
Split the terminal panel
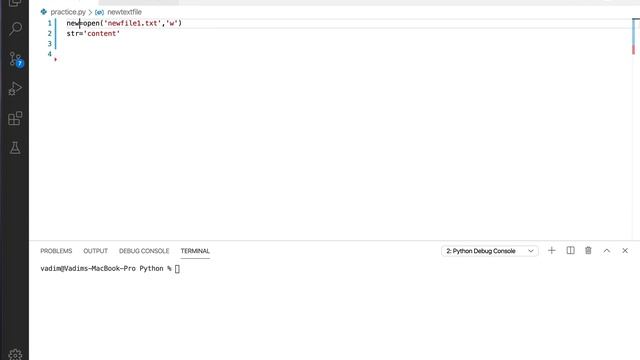click(570, 251)
